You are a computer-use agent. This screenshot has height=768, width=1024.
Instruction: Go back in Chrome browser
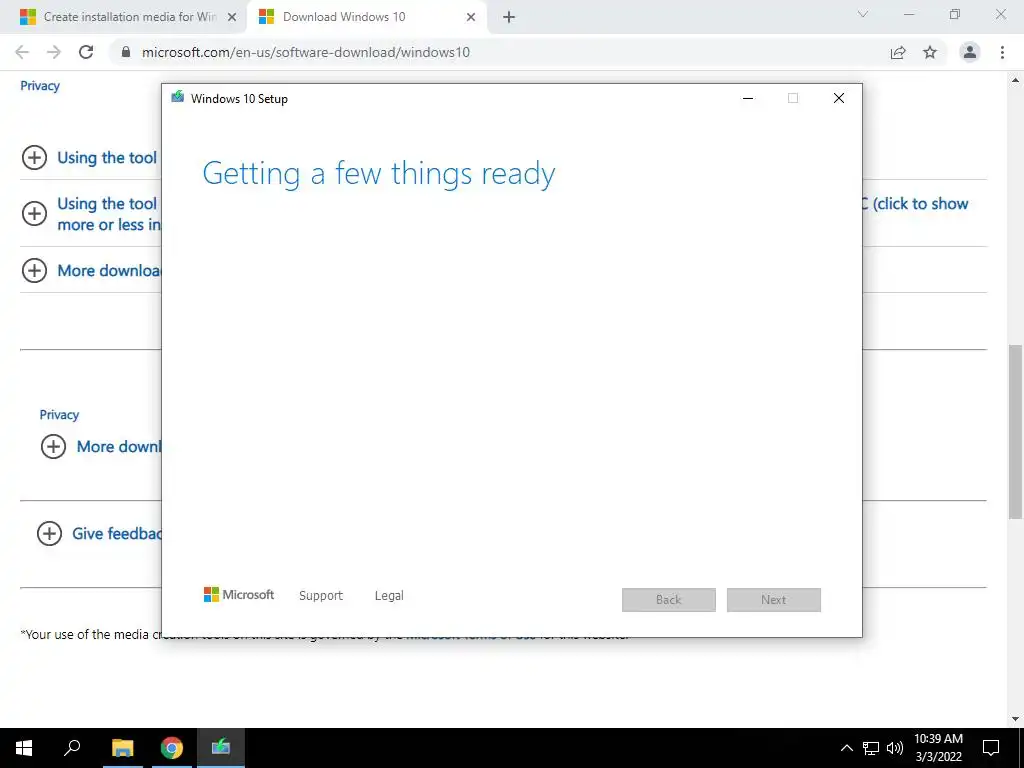(22, 52)
